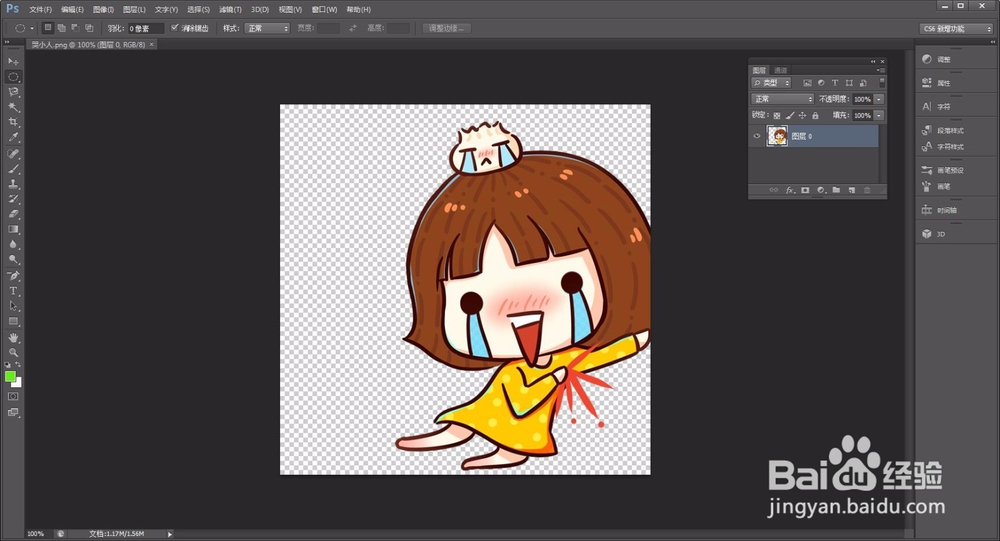
Task: Click the green foreground color swatch
Action: point(10,376)
